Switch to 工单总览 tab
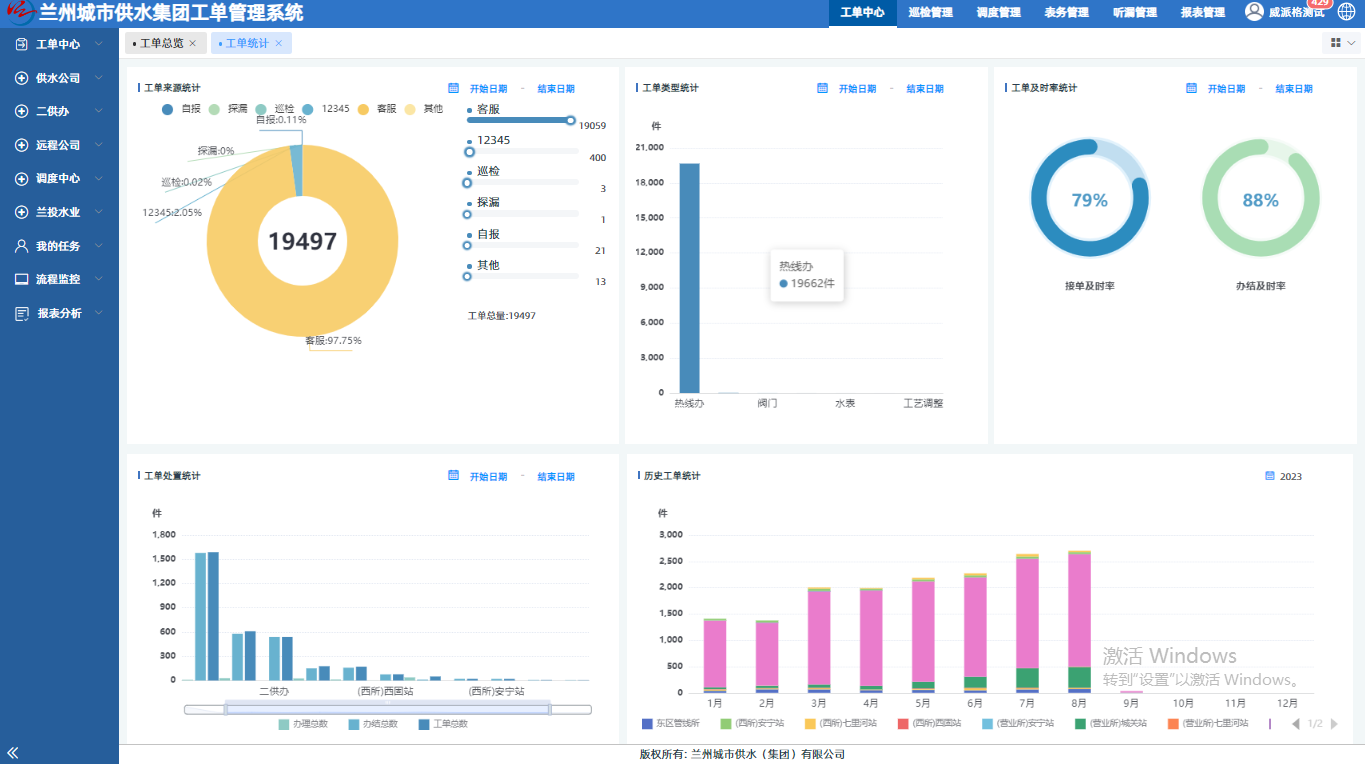Image resolution: width=1365 pixels, height=764 pixels. point(161,43)
